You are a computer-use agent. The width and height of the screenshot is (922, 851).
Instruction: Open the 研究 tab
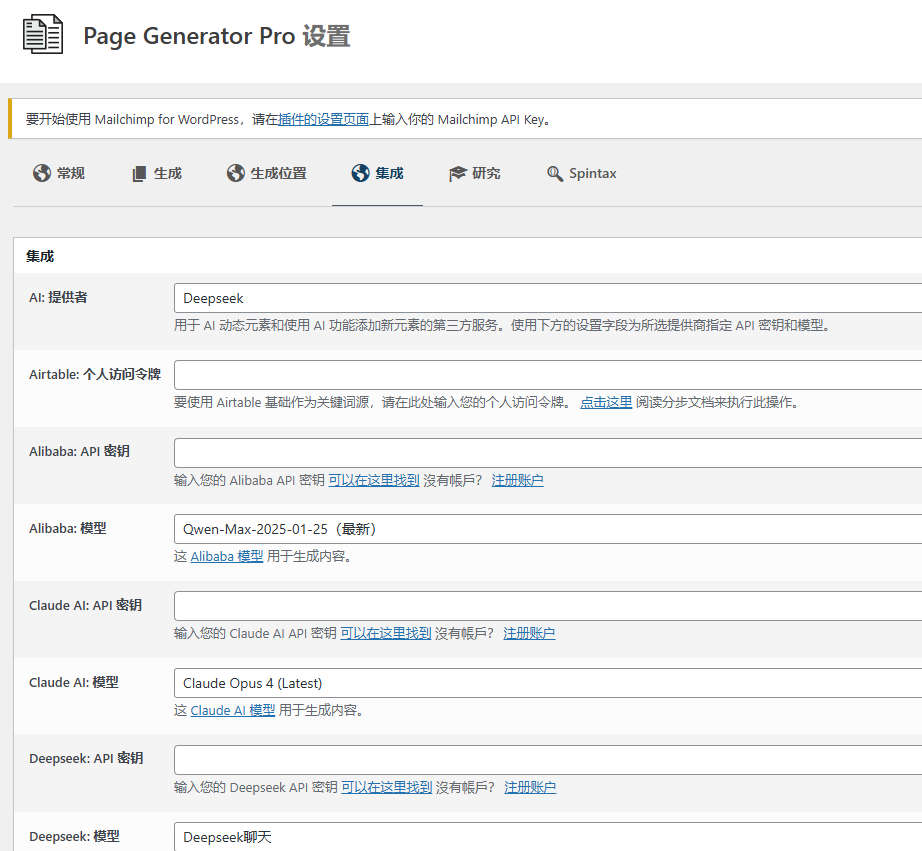(x=475, y=173)
